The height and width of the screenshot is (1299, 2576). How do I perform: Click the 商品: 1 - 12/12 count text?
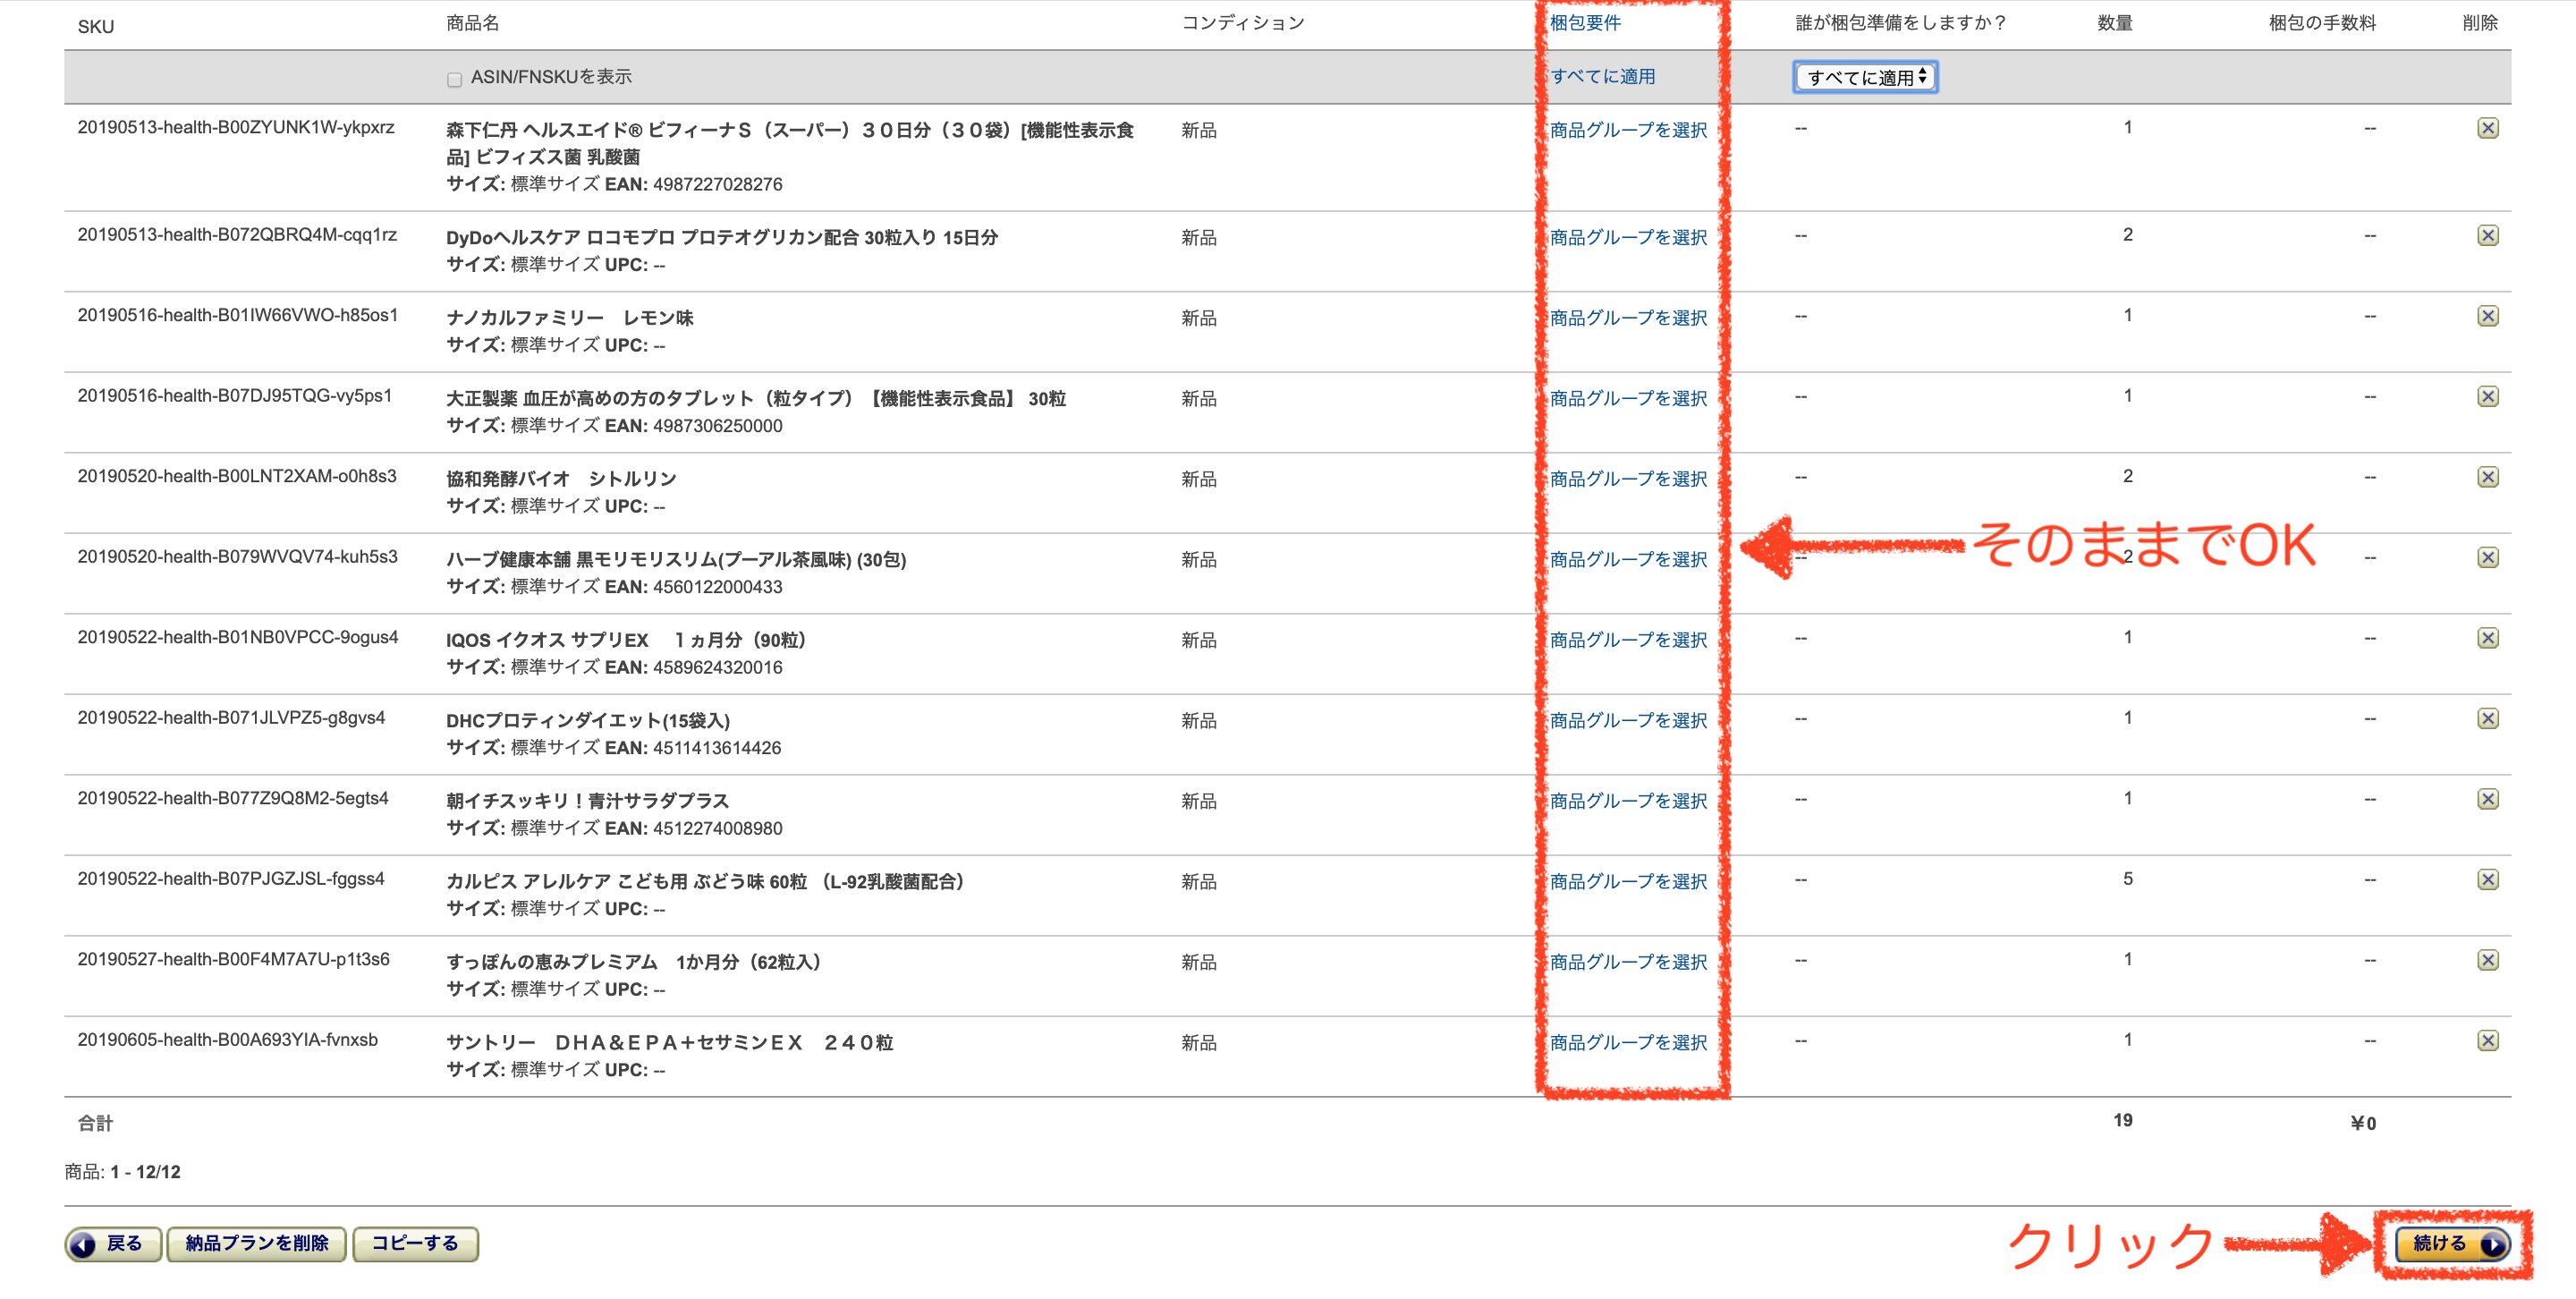coord(123,1171)
